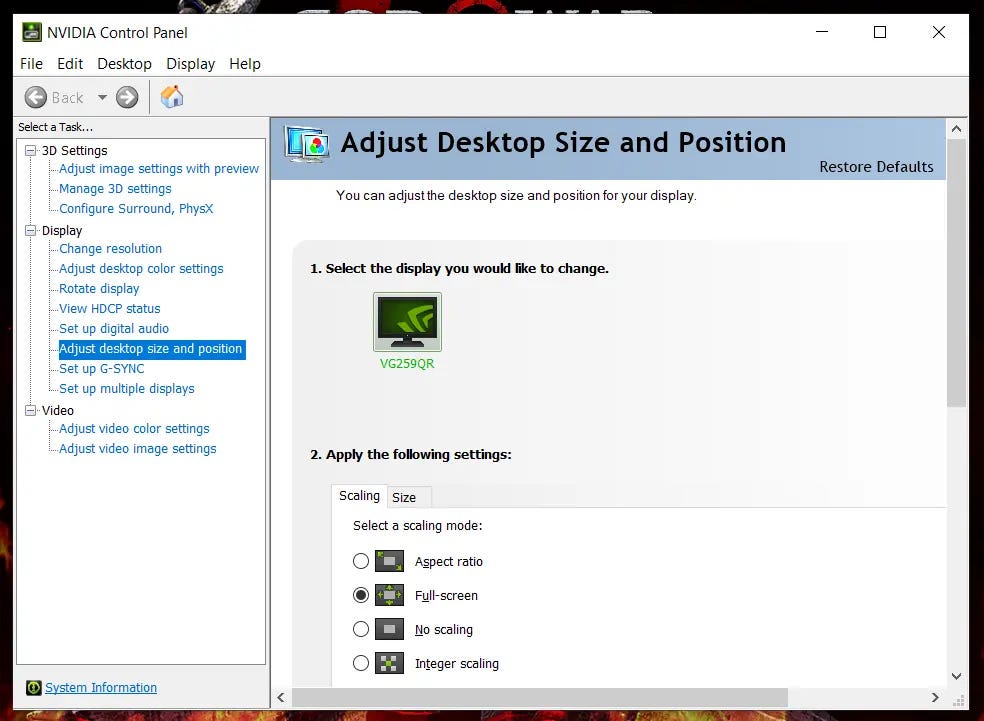Screen dimensions: 984x721
Task: Open Change resolution task
Action: coord(110,248)
